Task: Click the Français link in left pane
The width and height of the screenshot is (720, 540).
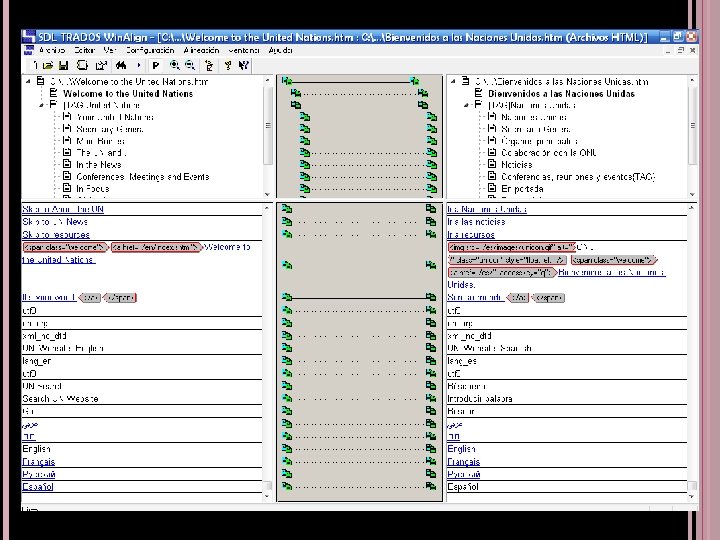Action: point(39,461)
